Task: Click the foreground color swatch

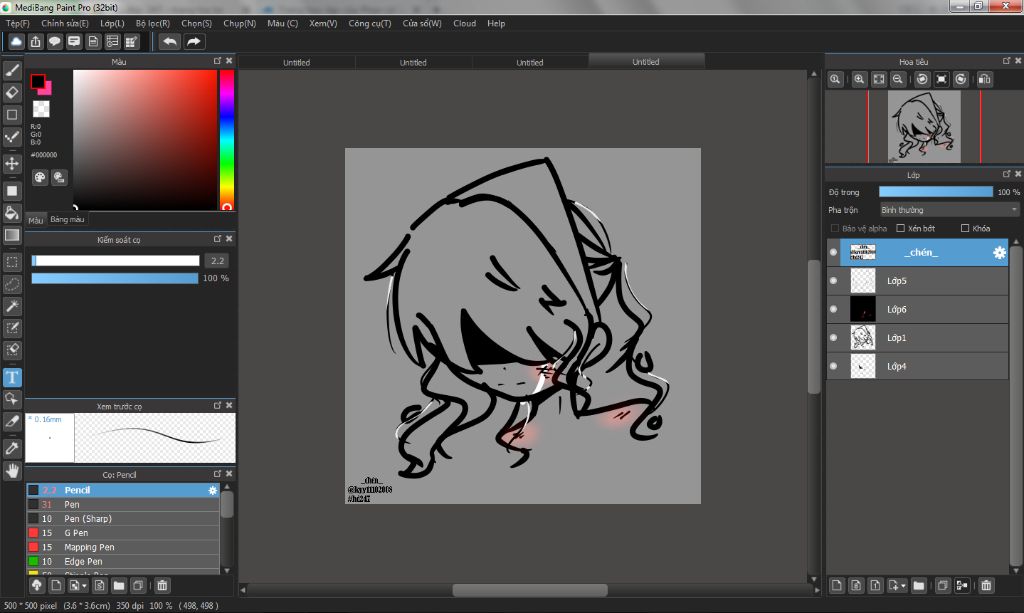Action: pyautogui.click(x=37, y=82)
